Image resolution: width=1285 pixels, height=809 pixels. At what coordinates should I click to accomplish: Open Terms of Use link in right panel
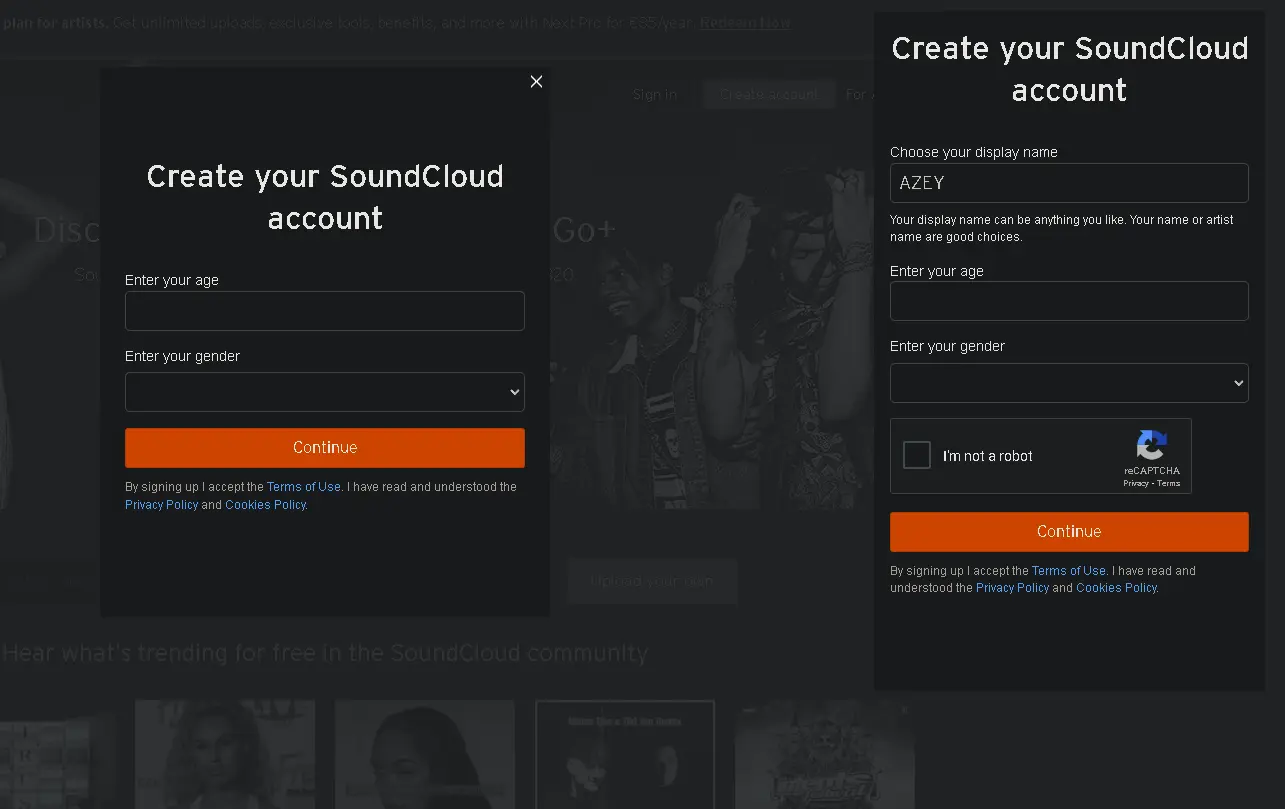pyautogui.click(x=1069, y=571)
